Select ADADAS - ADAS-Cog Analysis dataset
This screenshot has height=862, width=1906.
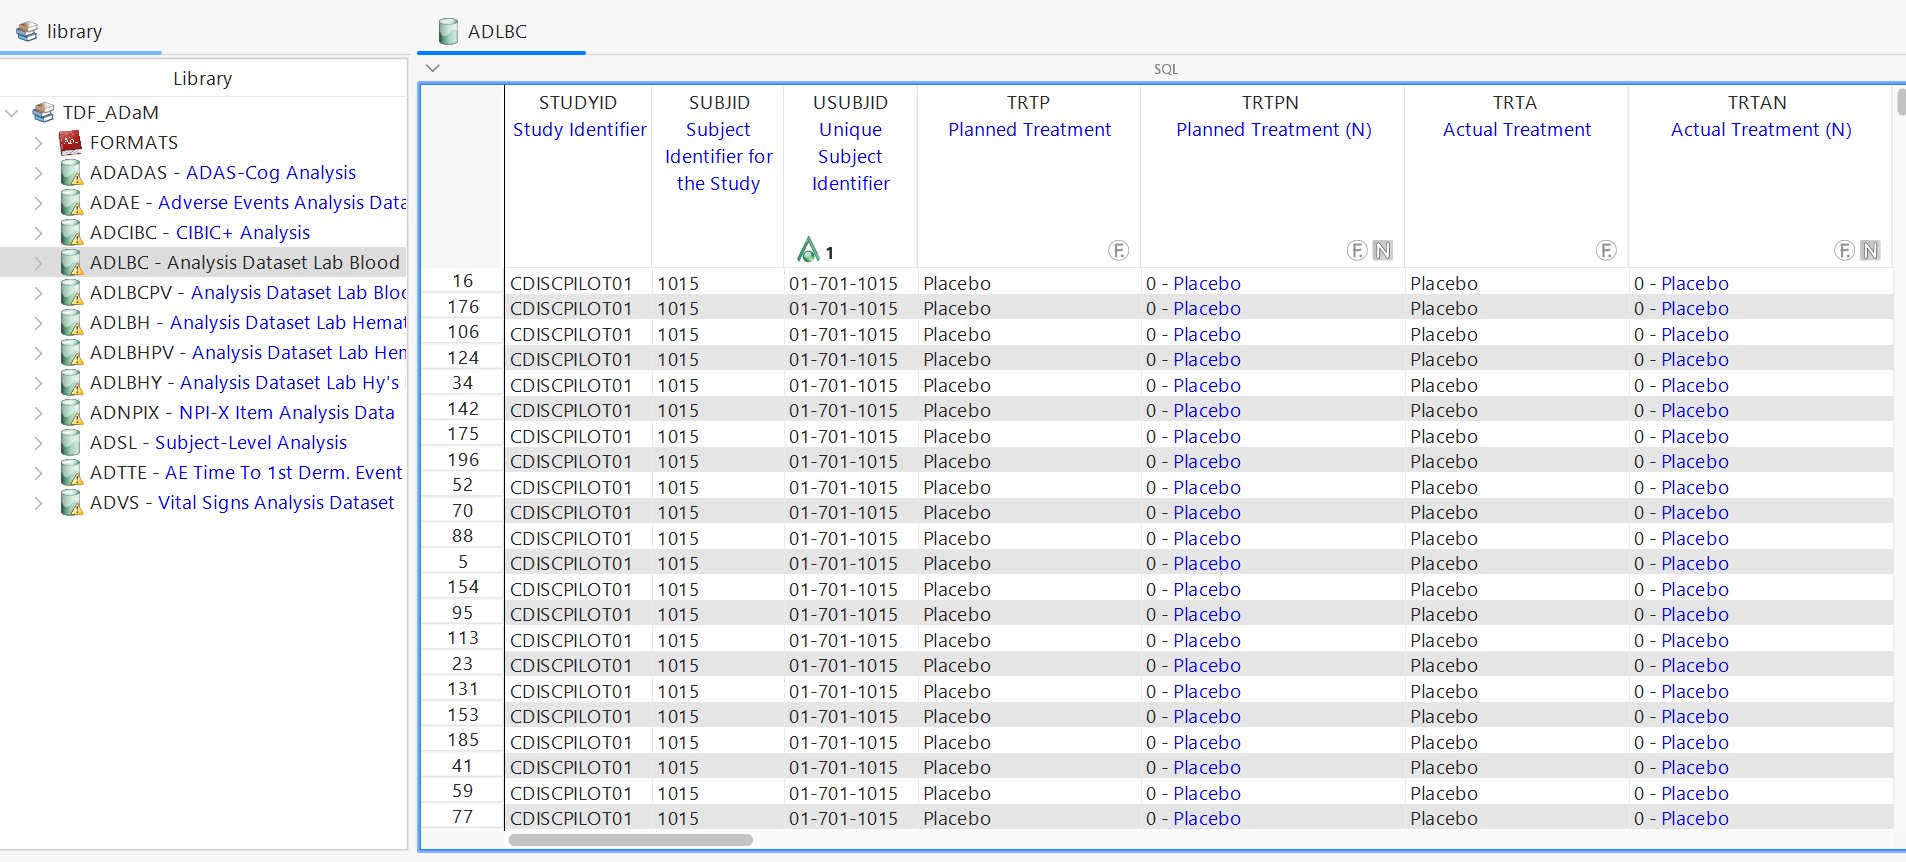pyautogui.click(x=223, y=172)
